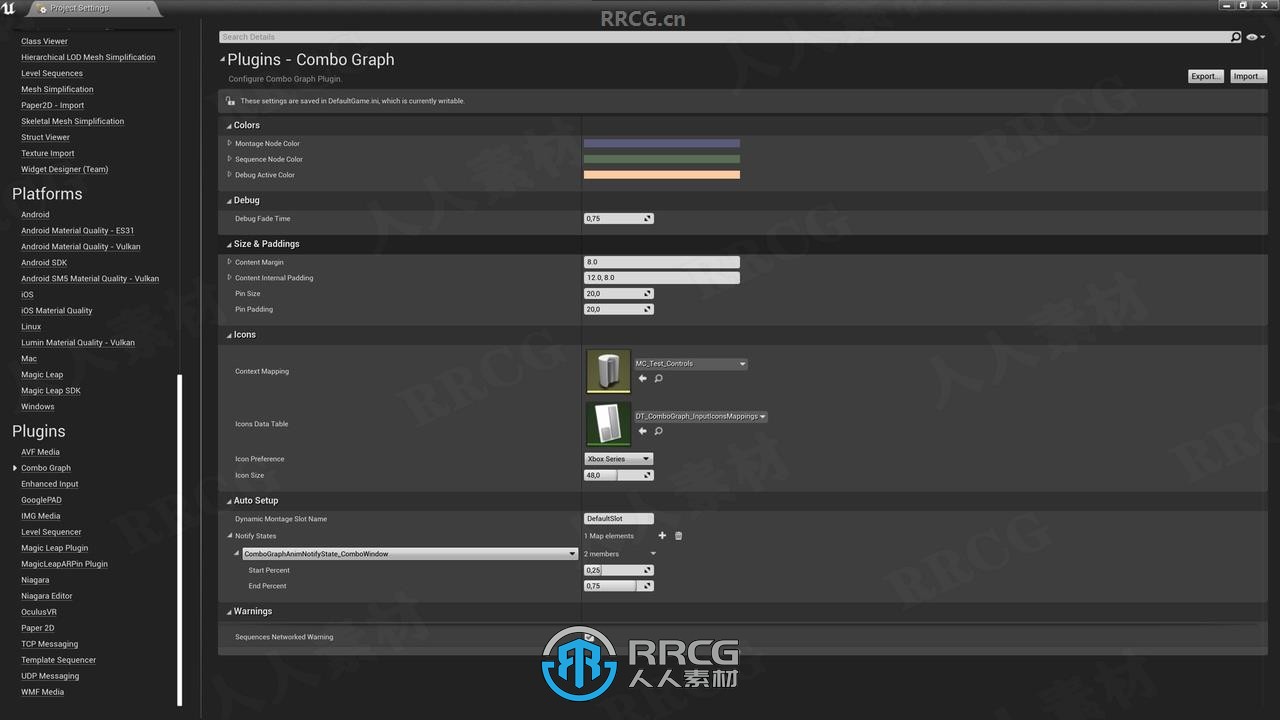Click the 1 Map elements text
This screenshot has width=1280, height=720.
609,536
